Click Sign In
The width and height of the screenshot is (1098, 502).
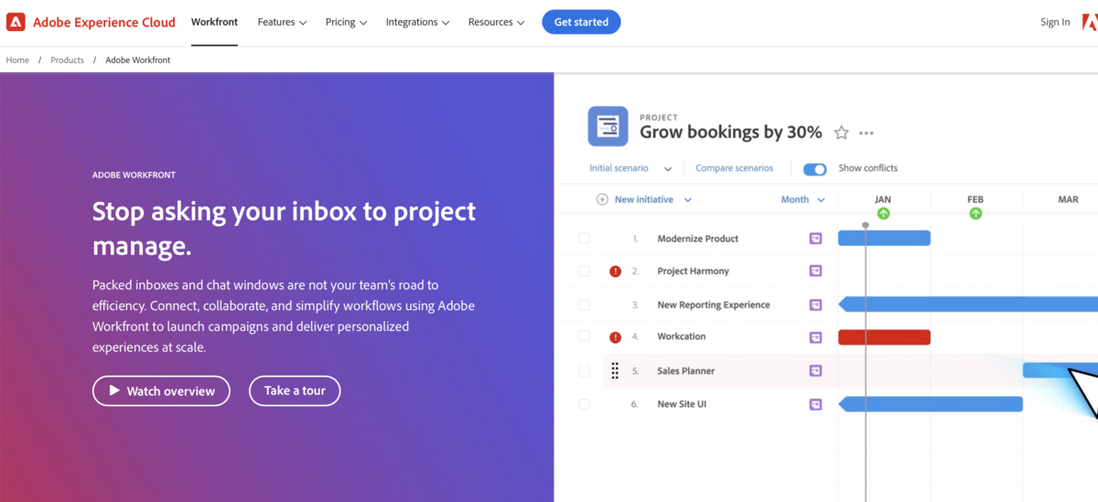(x=1055, y=22)
